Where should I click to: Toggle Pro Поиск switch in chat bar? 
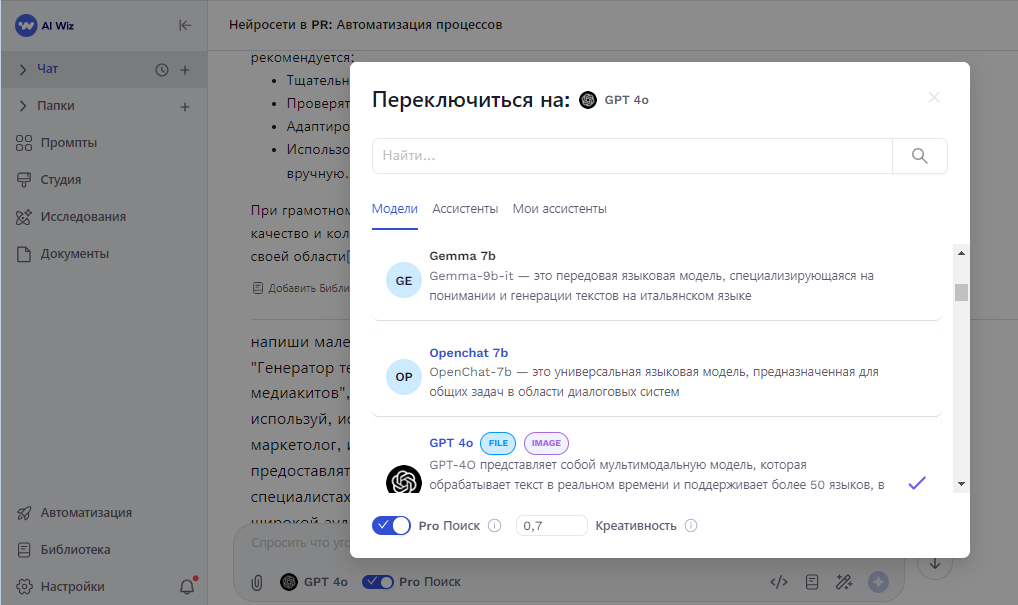coord(377,582)
